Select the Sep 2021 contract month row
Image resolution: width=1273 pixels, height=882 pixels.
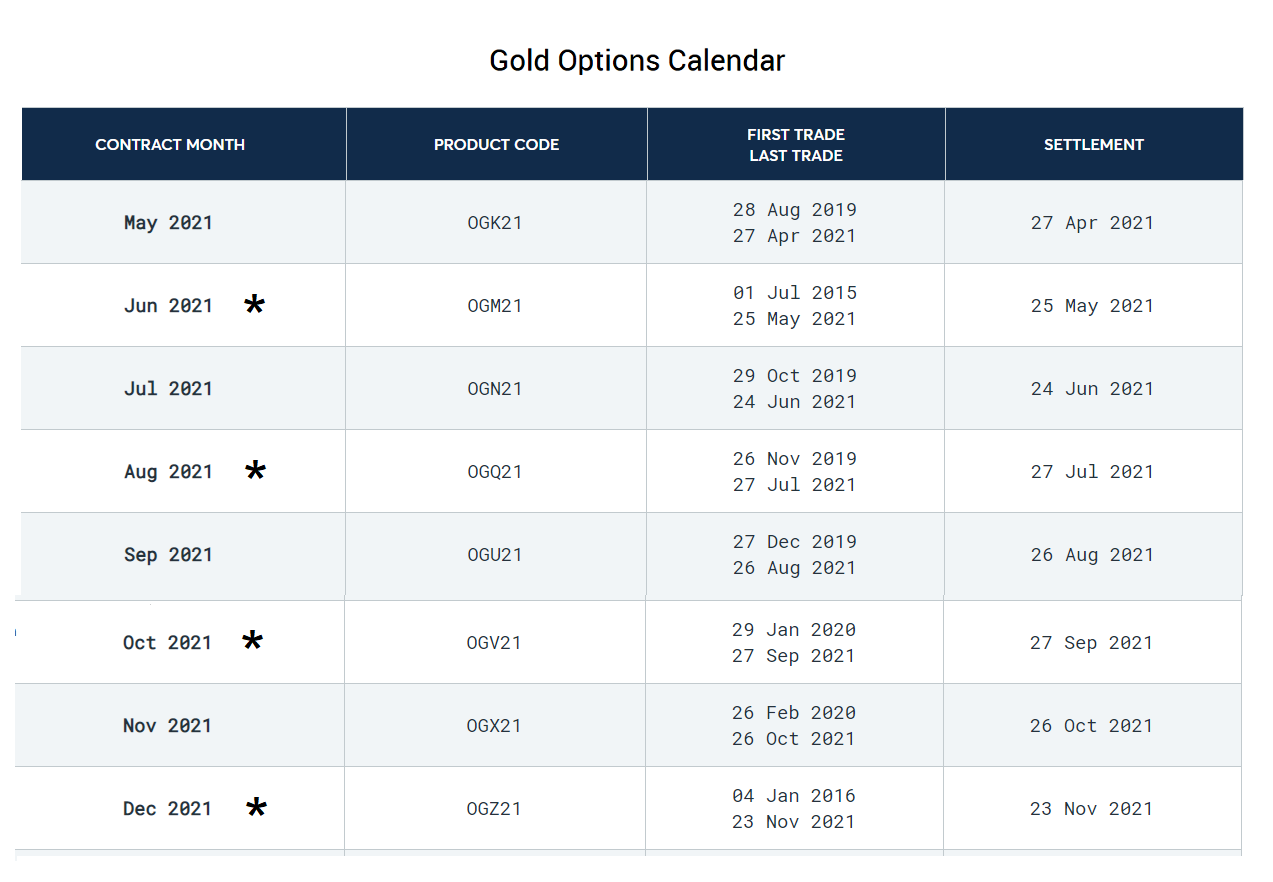click(168, 555)
